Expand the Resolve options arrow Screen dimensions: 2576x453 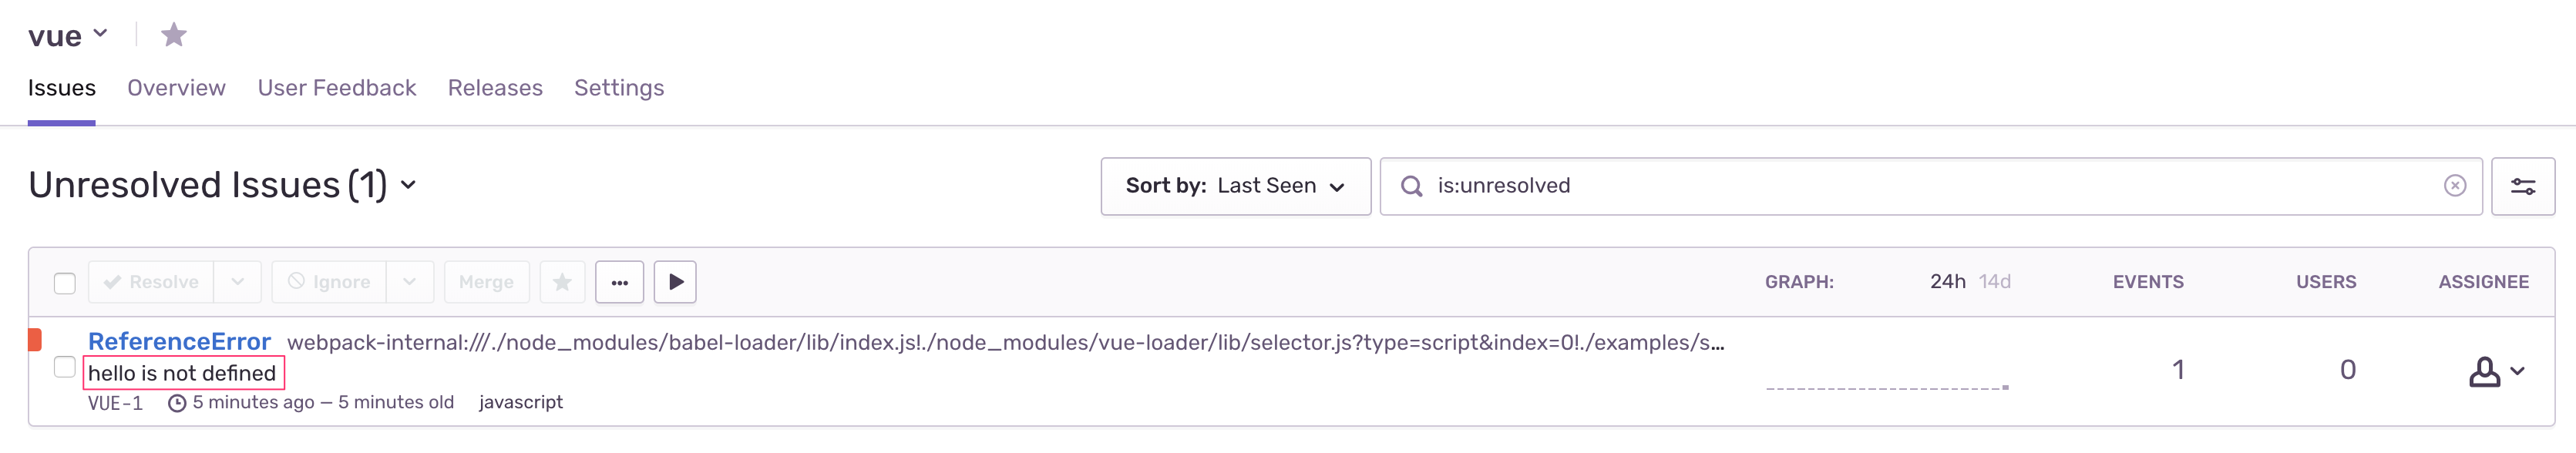tap(238, 282)
